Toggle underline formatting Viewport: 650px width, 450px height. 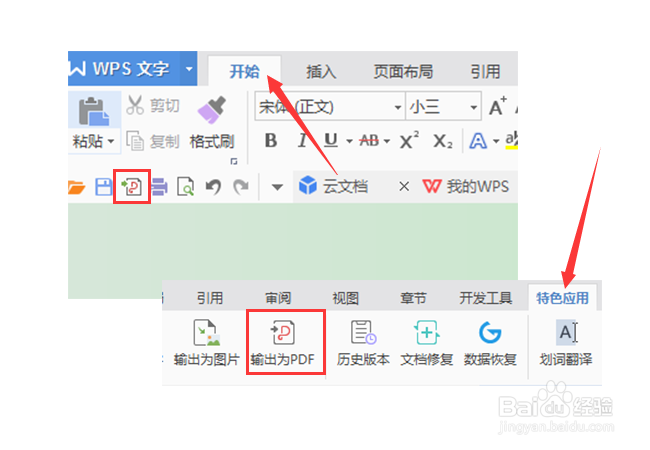click(331, 140)
